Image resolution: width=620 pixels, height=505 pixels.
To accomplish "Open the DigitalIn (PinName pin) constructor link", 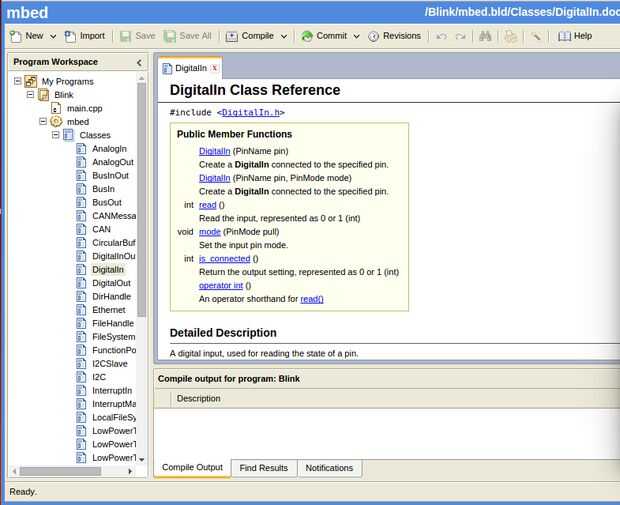I will tap(214, 151).
